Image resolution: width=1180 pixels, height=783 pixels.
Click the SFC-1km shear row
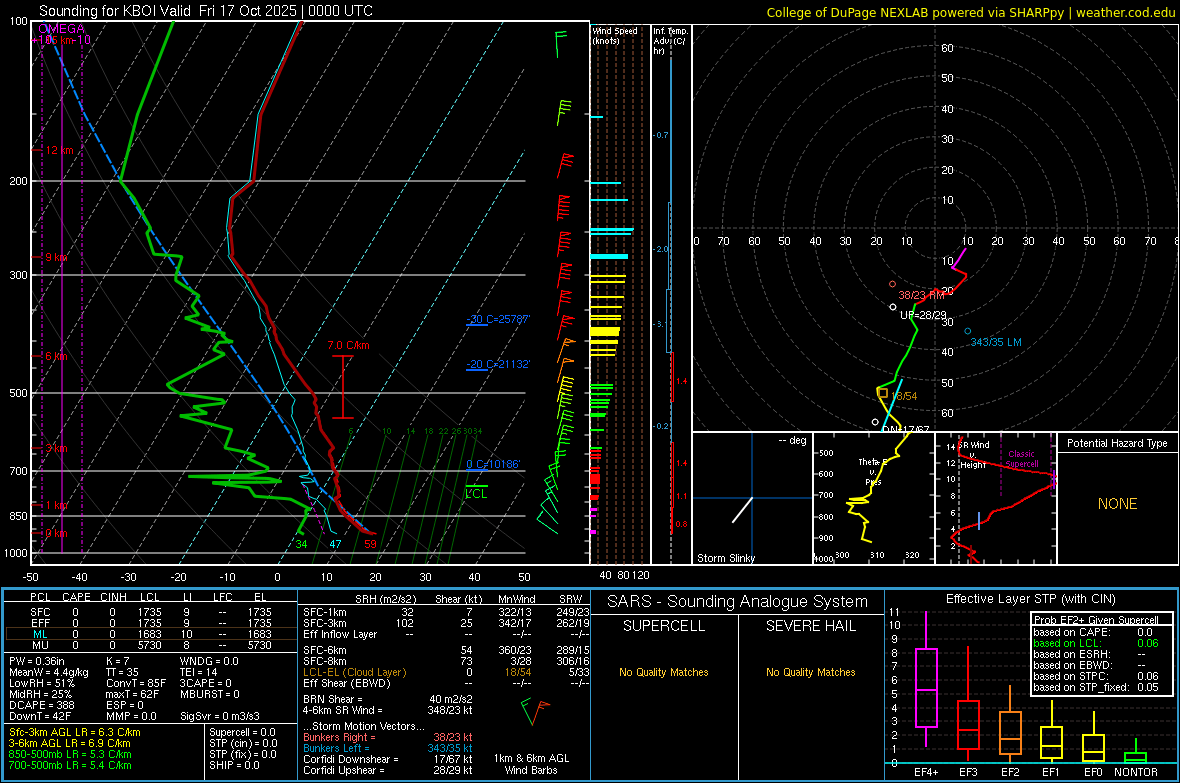(x=446, y=612)
